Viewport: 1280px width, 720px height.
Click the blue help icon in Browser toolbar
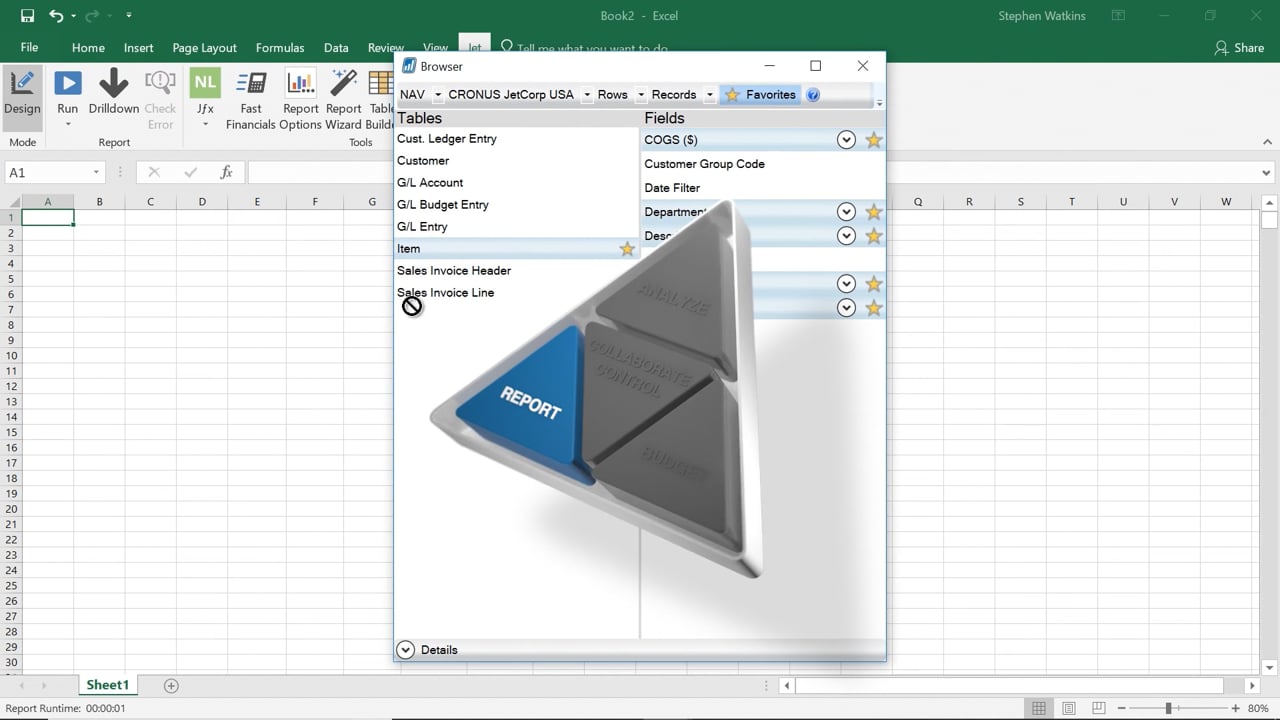tap(813, 95)
